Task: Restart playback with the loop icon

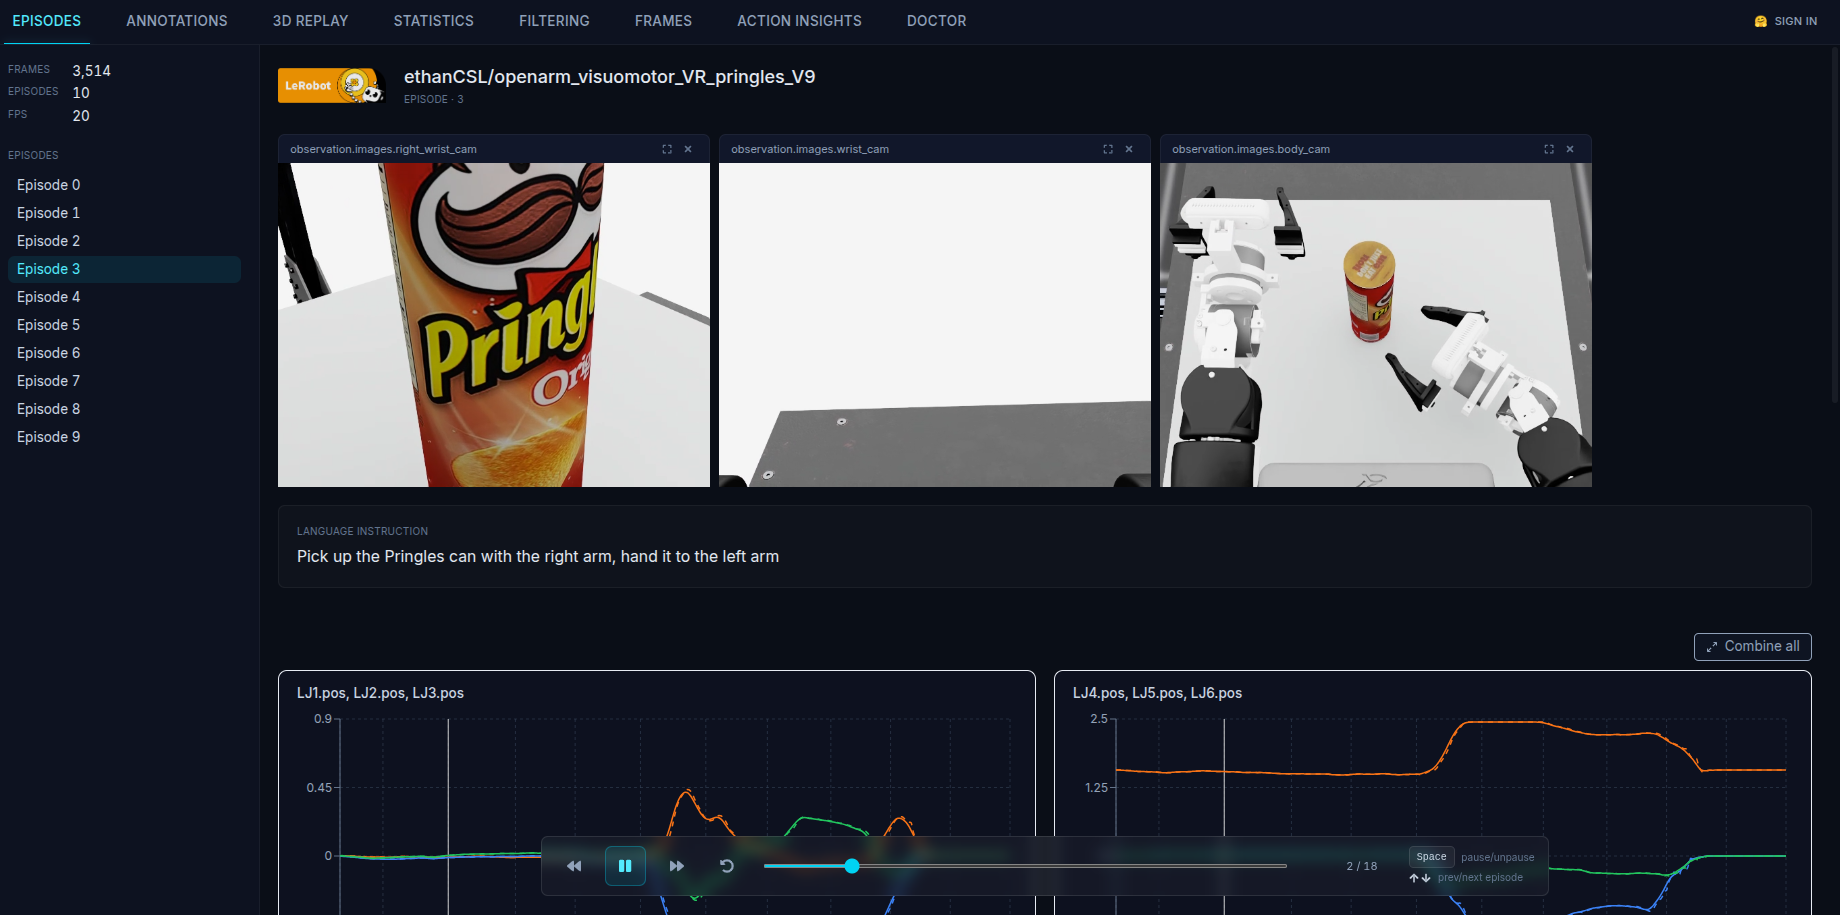Action: pos(727,866)
